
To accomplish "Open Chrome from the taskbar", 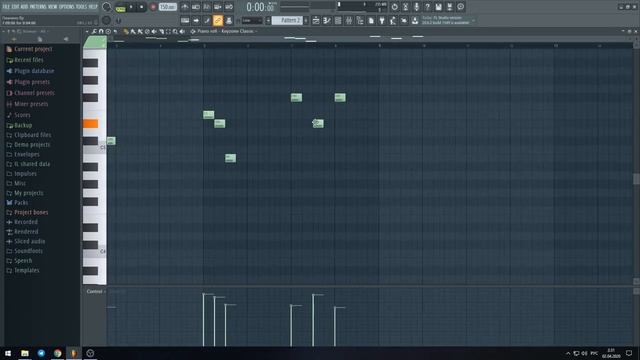I will (x=58, y=353).
